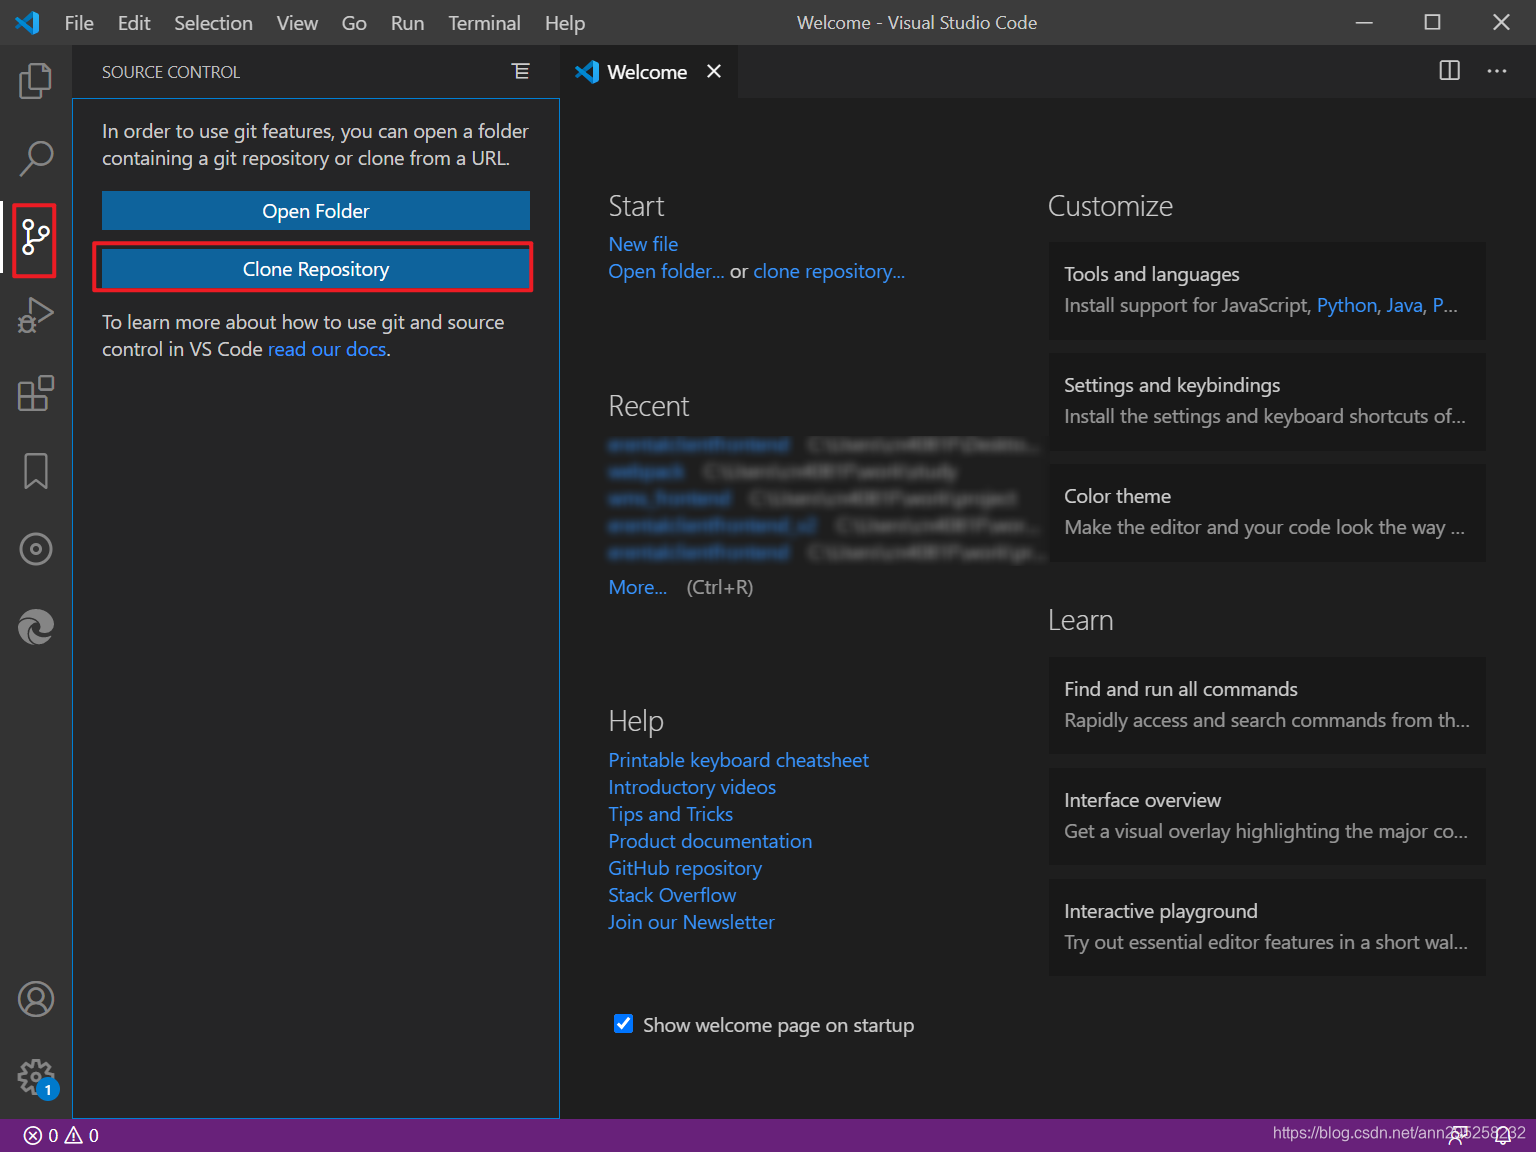Open the Bookmarks view icon
Screen dimensions: 1536x1152
pyautogui.click(x=36, y=471)
